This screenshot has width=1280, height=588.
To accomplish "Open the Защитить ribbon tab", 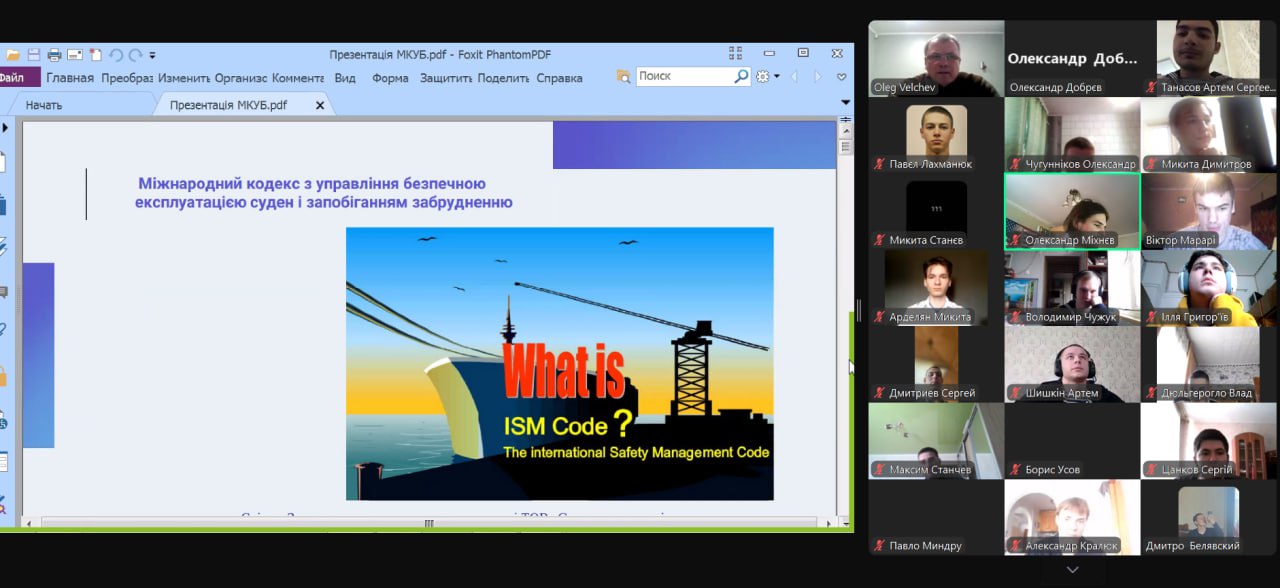I will pyautogui.click(x=446, y=78).
